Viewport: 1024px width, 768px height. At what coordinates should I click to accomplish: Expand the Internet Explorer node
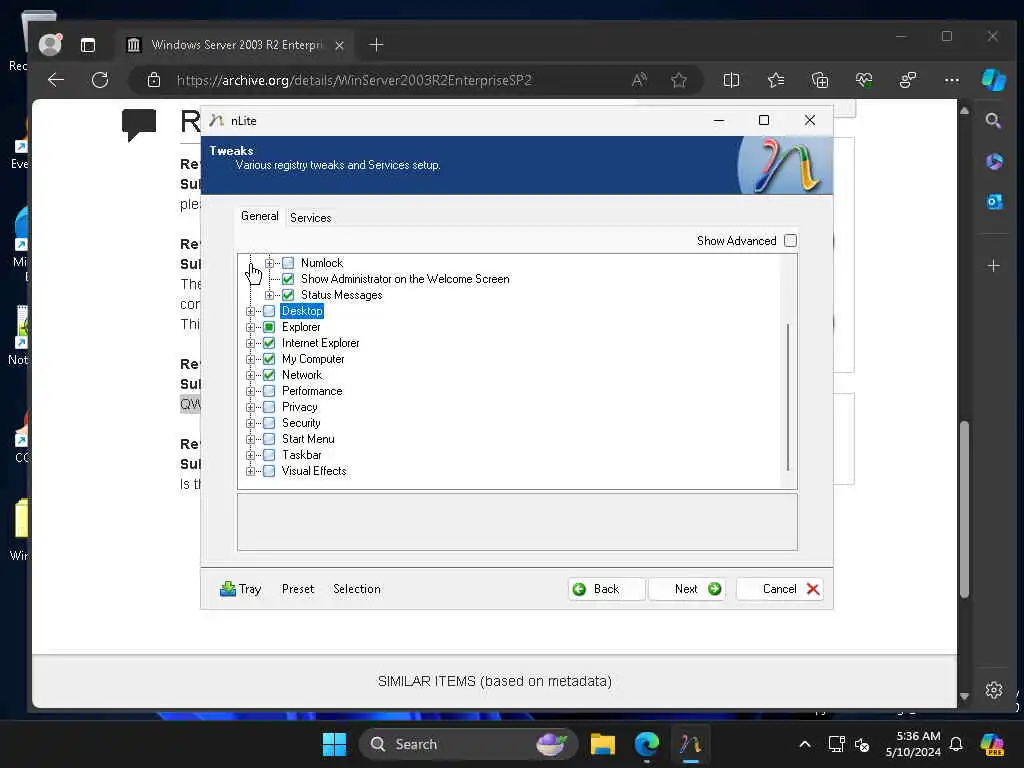(x=250, y=343)
